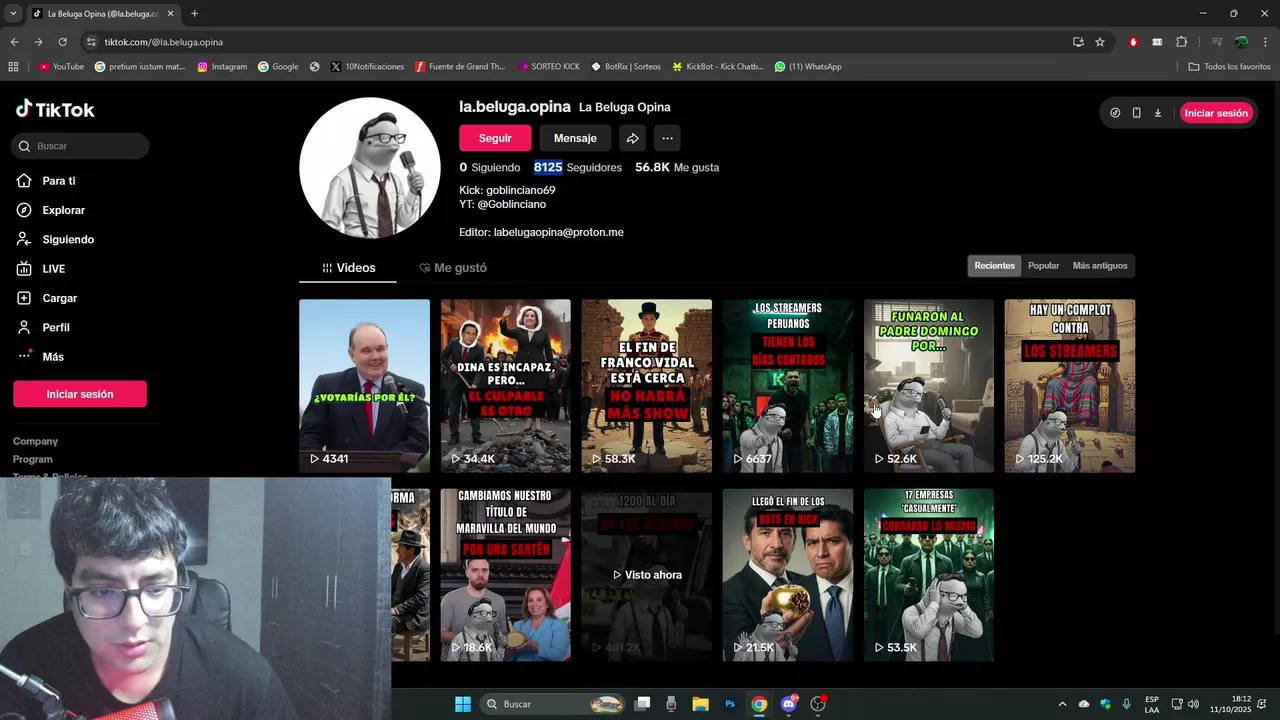Open the WhatsApp bookmark

(808, 67)
